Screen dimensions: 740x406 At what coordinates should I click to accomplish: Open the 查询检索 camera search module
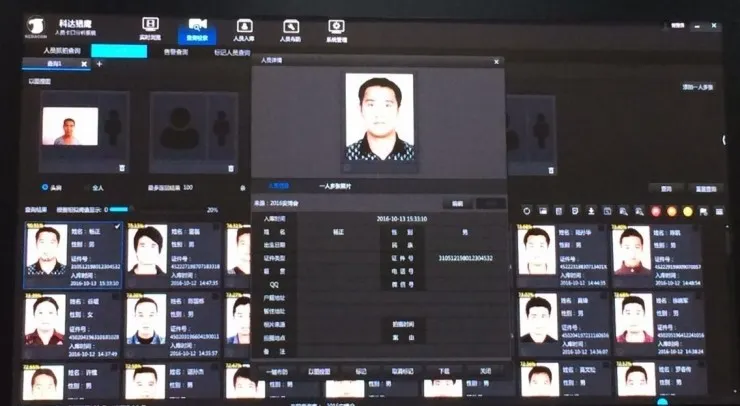[197, 30]
